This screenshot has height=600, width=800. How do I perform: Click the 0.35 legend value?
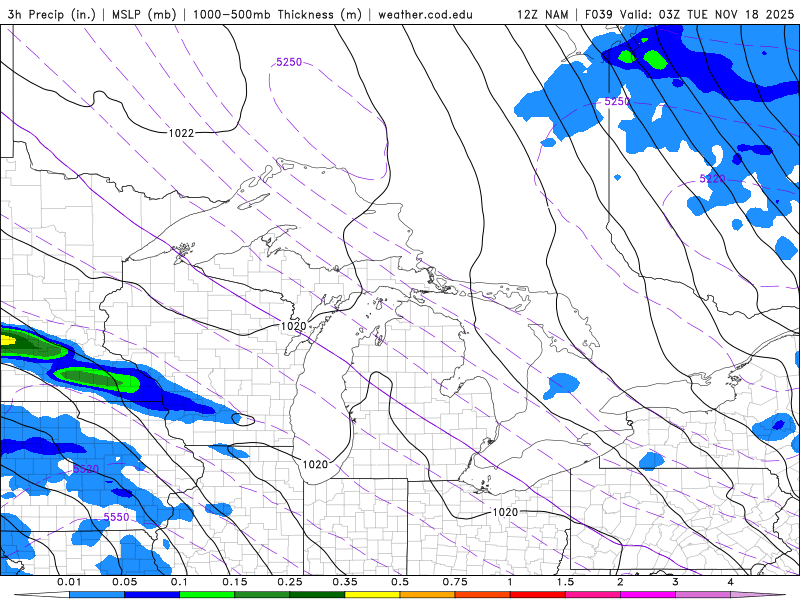345,582
